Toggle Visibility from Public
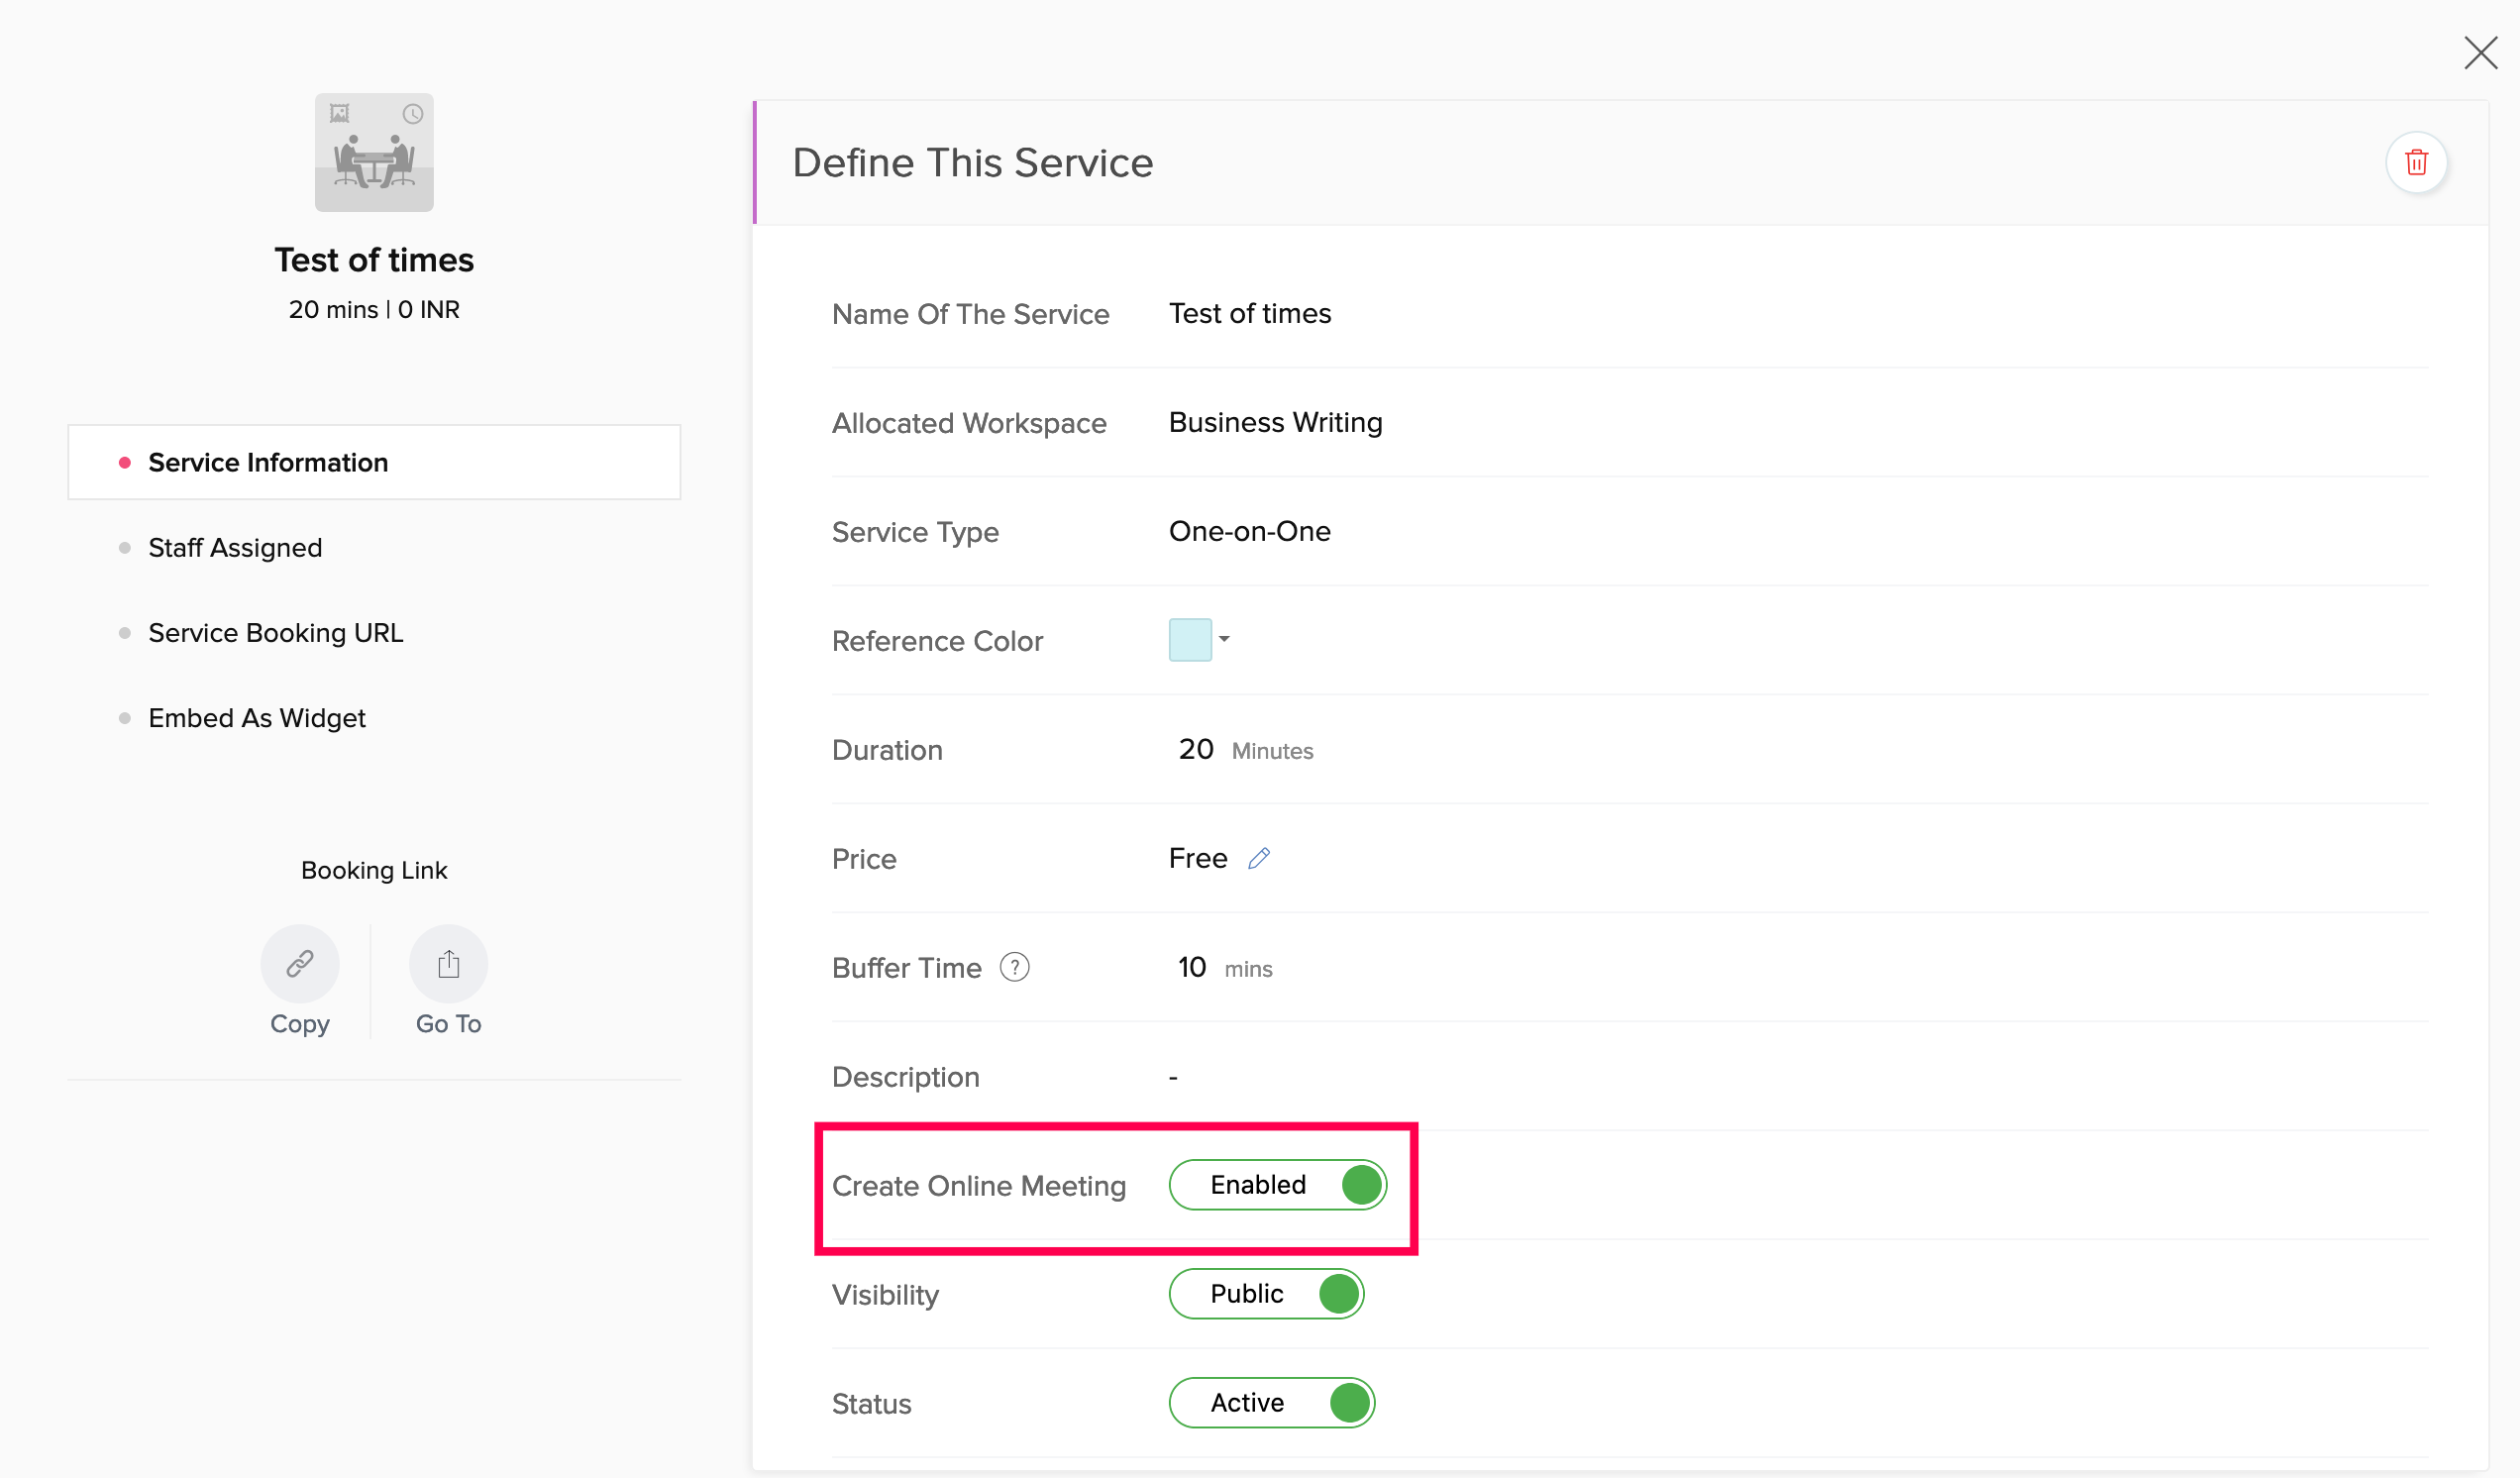This screenshot has height=1478, width=2520. (x=1266, y=1293)
